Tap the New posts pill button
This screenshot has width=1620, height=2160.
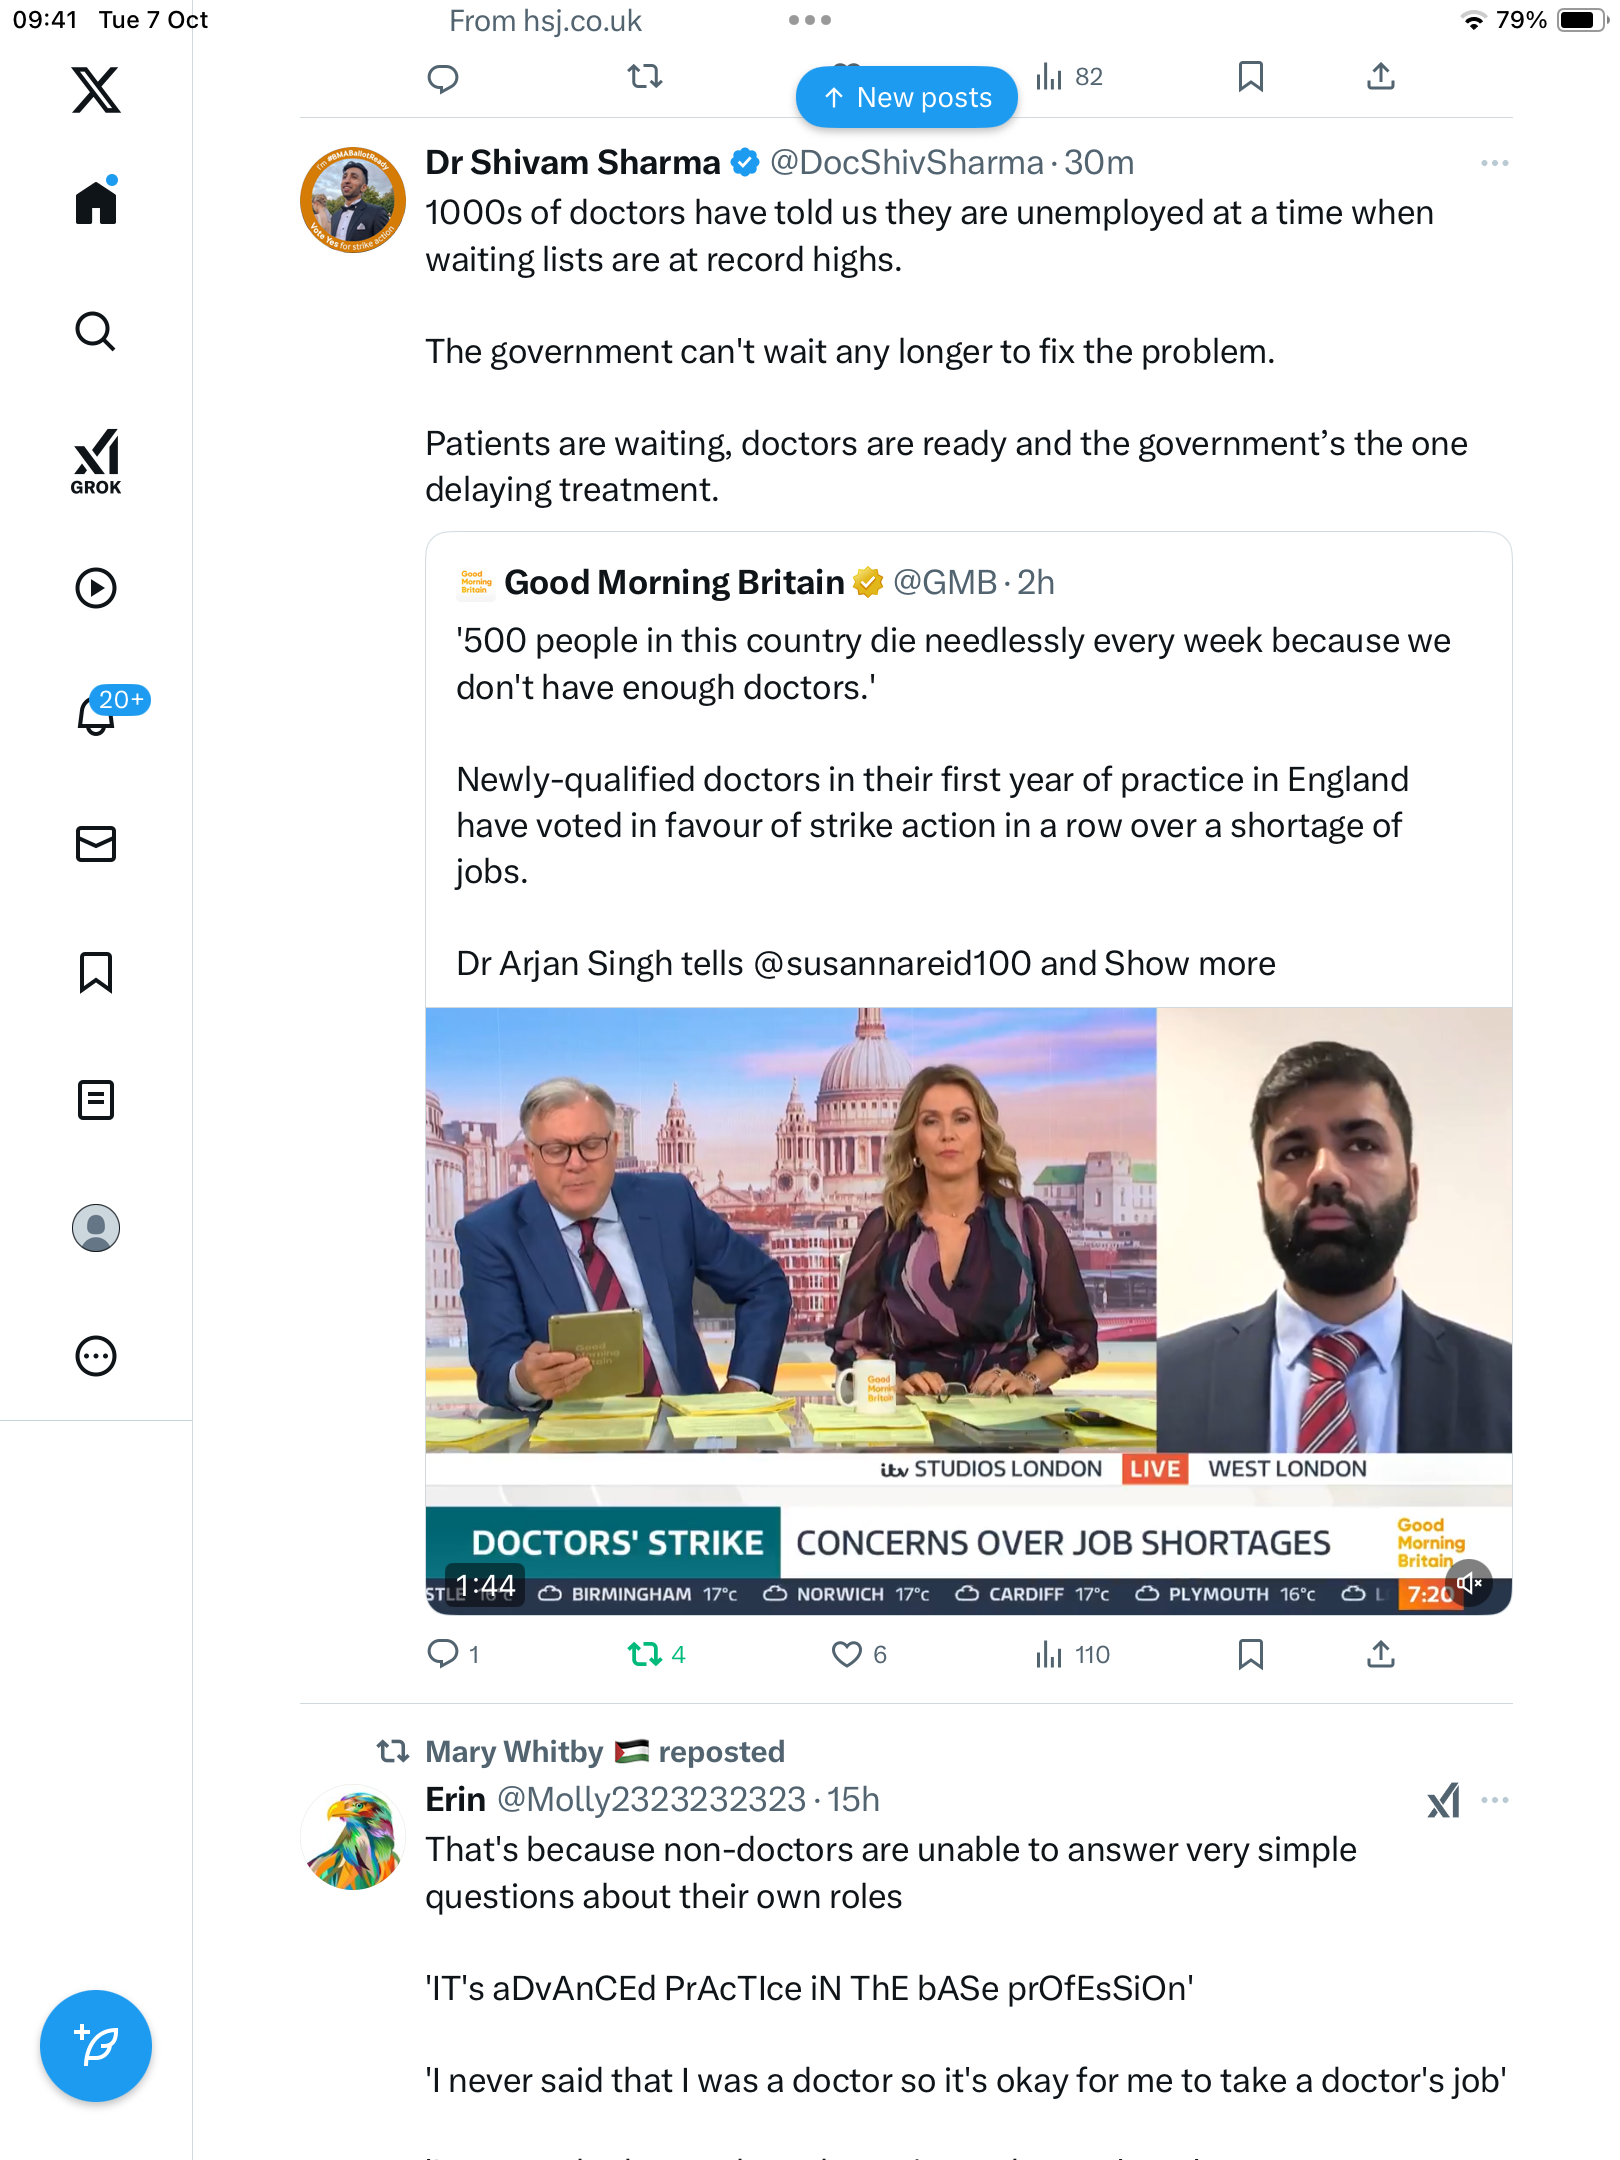point(907,97)
